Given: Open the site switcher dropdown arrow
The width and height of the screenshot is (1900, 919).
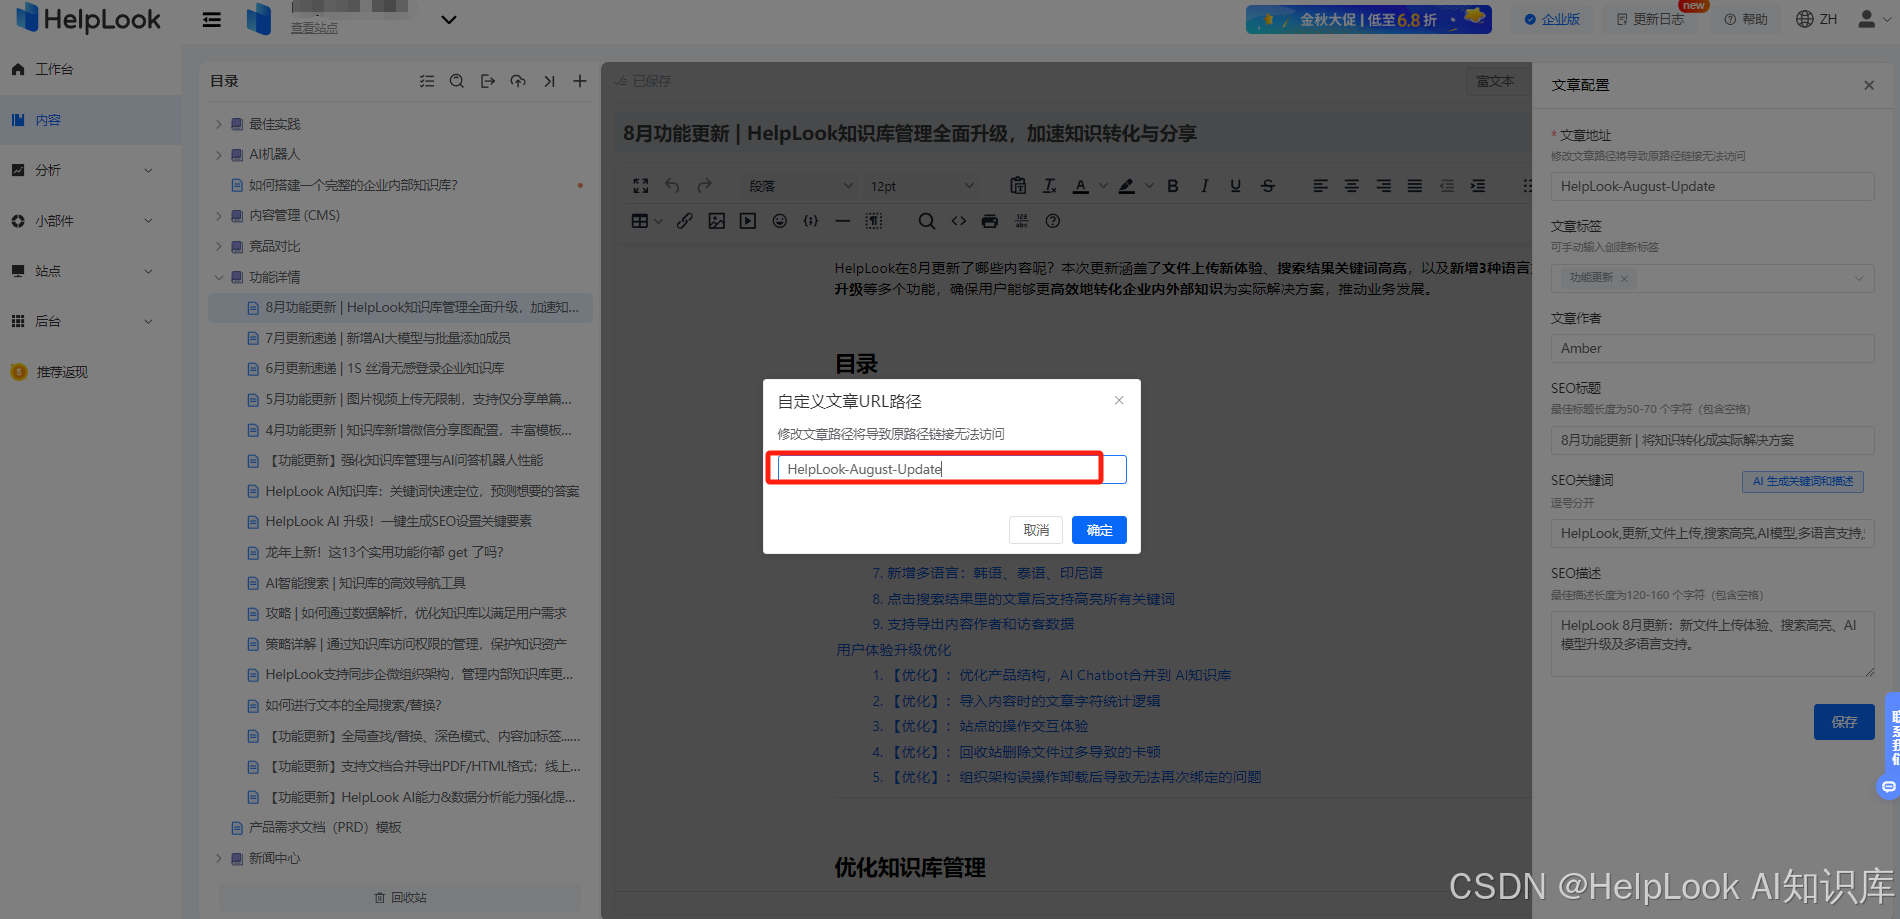Looking at the screenshot, I should pyautogui.click(x=449, y=19).
